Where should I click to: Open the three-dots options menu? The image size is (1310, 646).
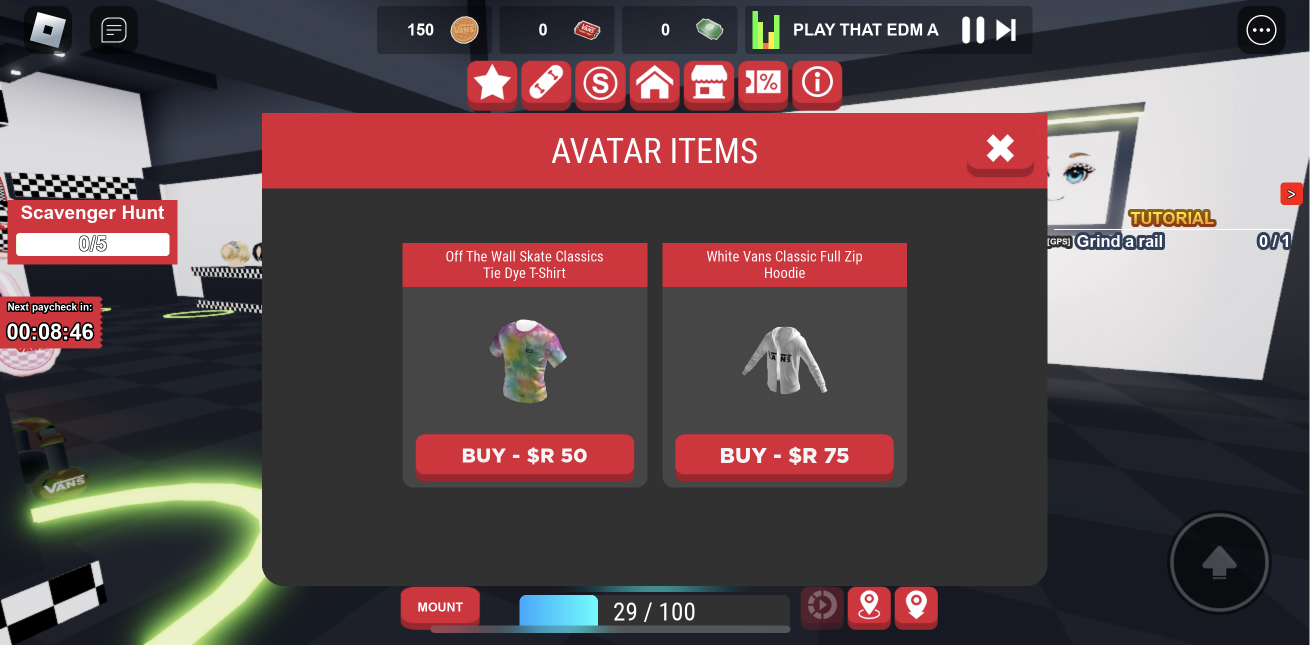[x=1262, y=30]
